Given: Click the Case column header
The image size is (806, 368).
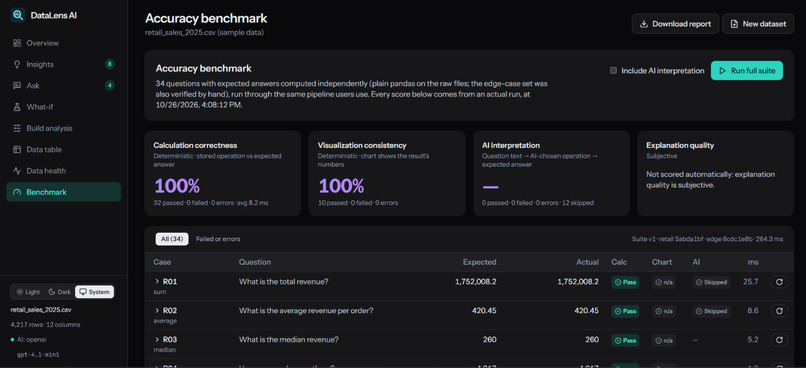Looking at the screenshot, I should [162, 262].
